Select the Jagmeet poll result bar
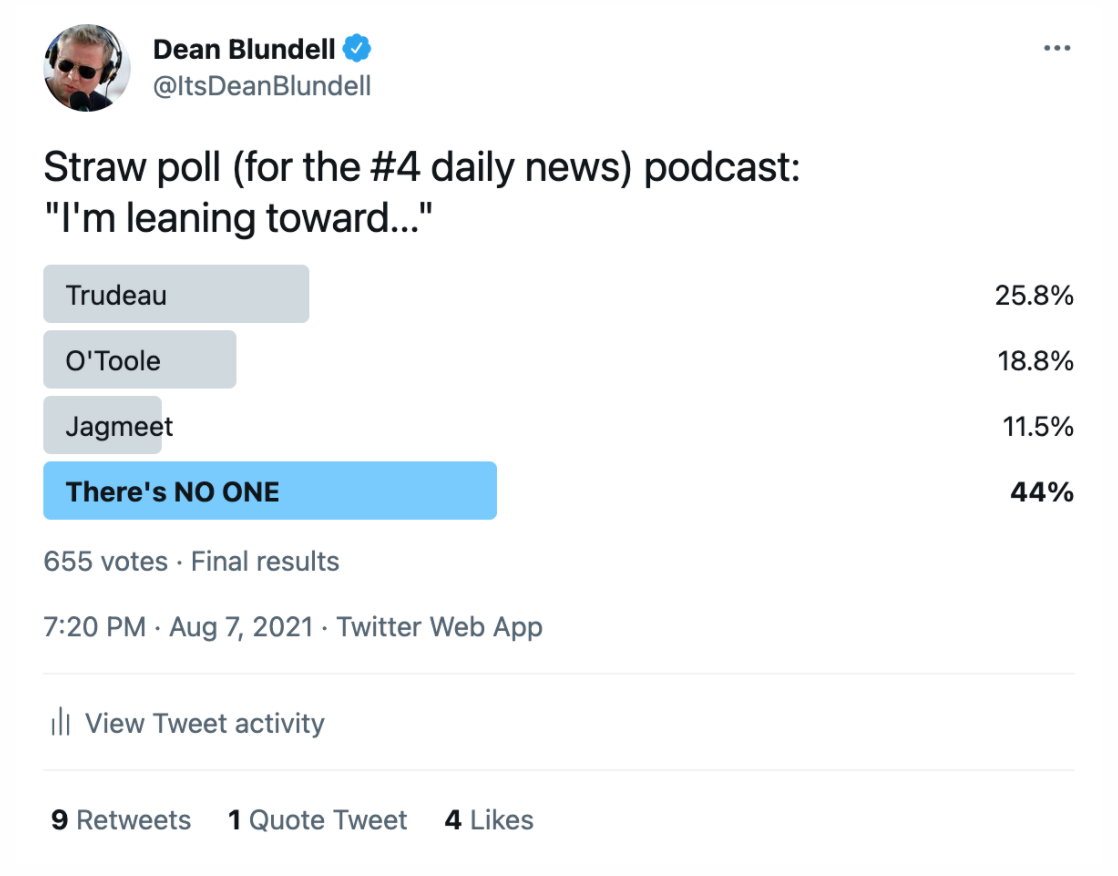The image size is (1118, 876). 103,426
